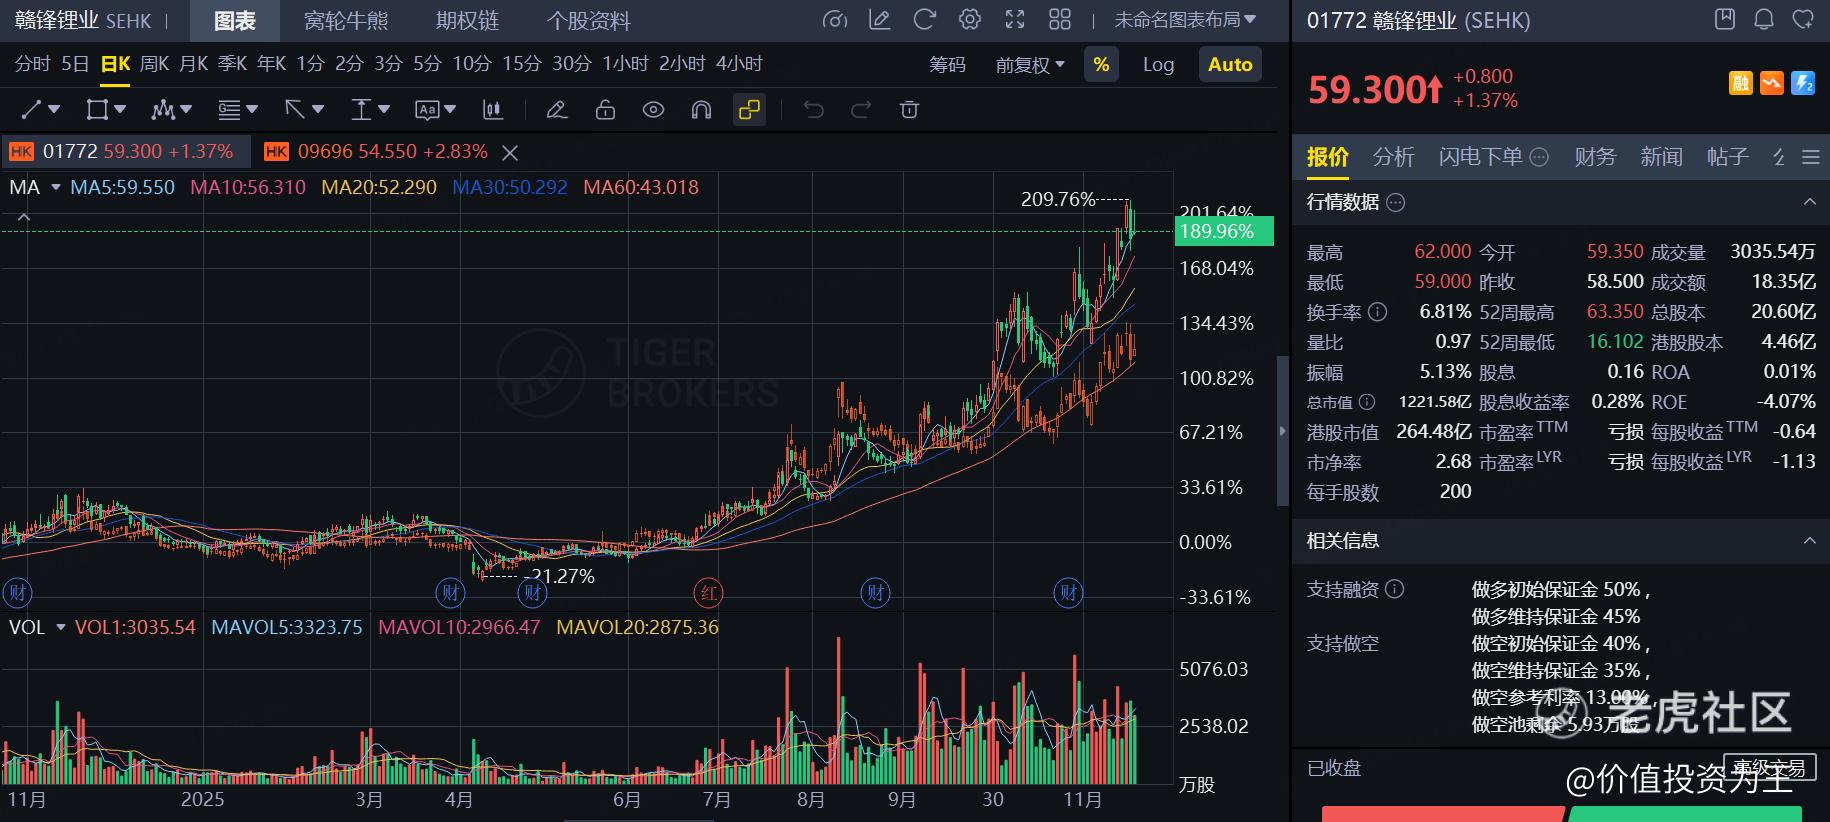
Task: Toggle drawings visibility with eye icon
Action: click(653, 110)
